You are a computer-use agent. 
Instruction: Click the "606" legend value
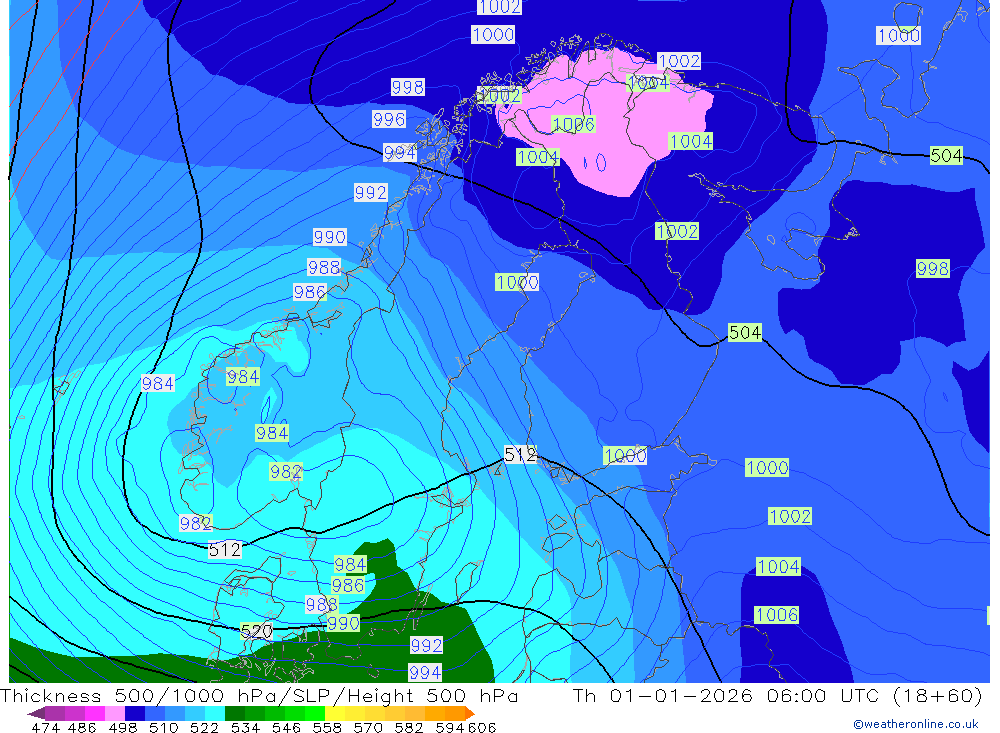click(x=482, y=727)
